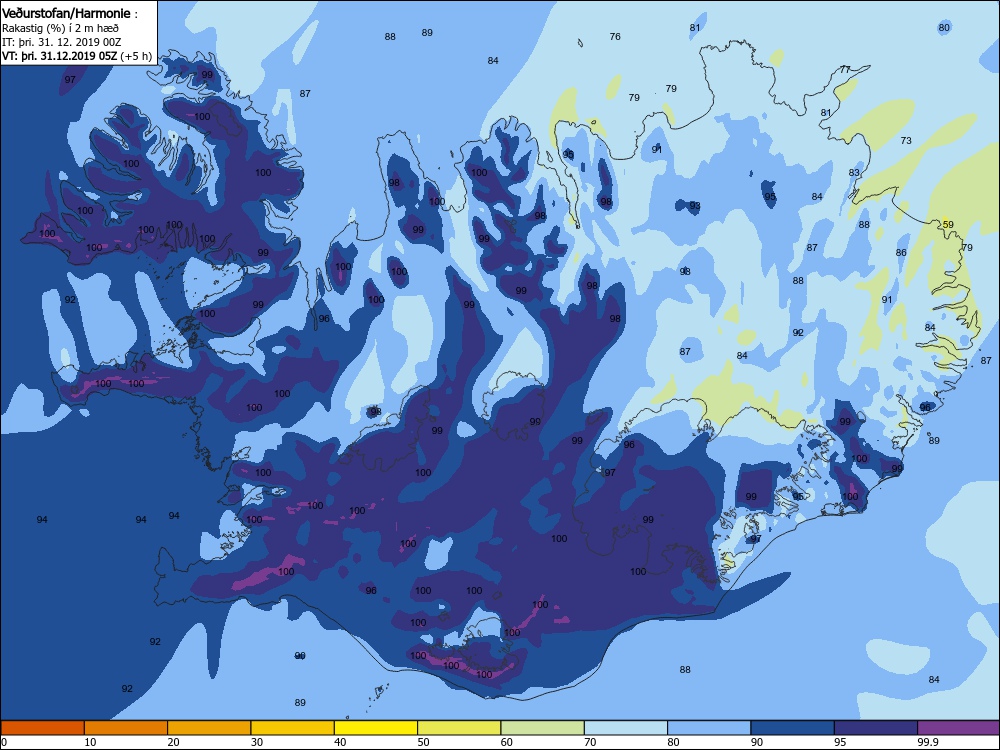1000x750 pixels.
Task: Click the '83' humidity value on the map
Action: (854, 172)
